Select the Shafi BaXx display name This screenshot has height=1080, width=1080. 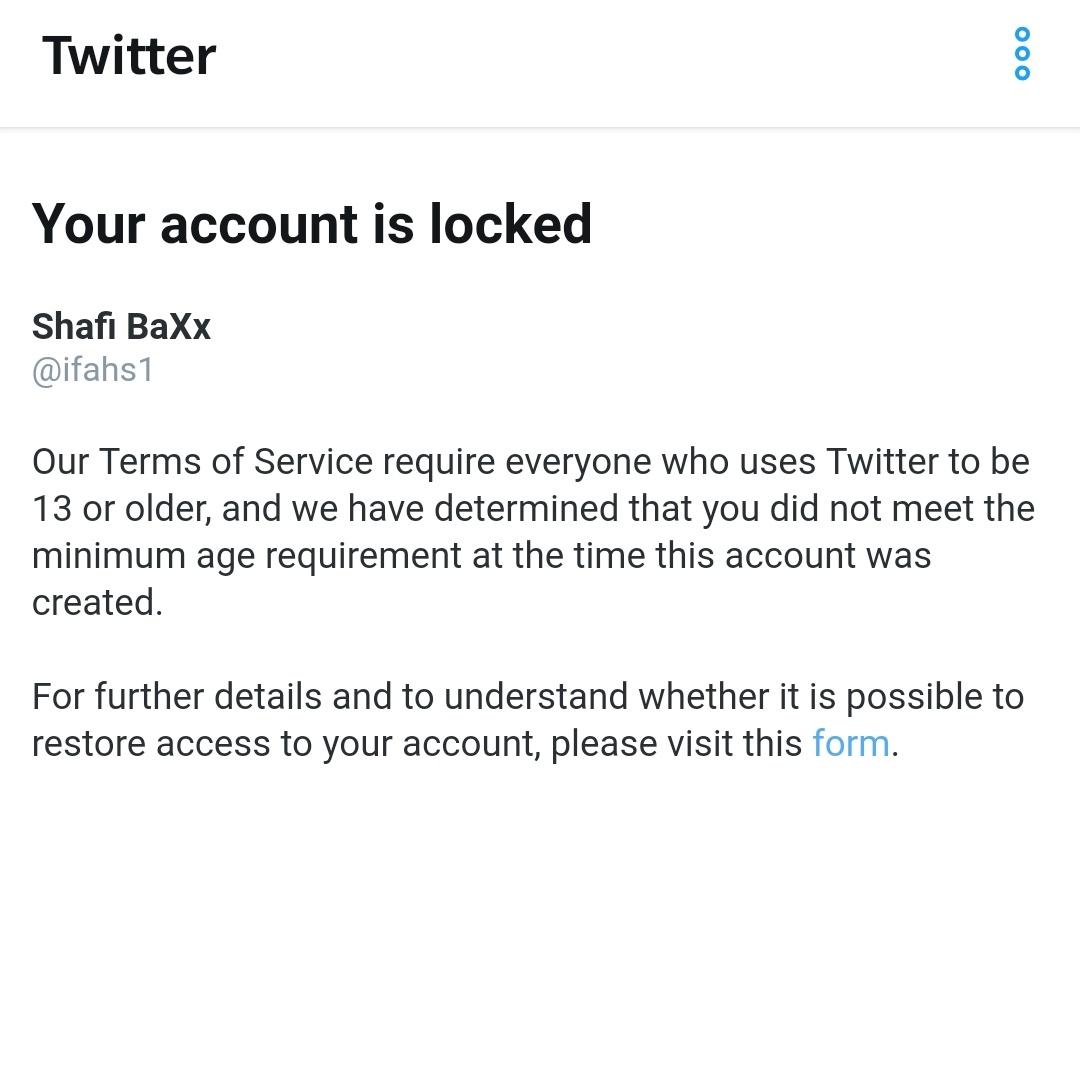pos(120,326)
